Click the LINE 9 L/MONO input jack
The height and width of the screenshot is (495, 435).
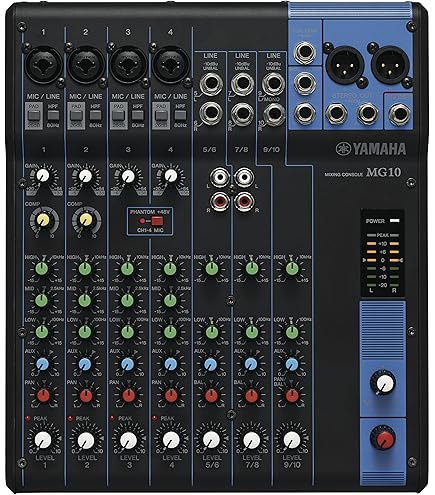(274, 84)
